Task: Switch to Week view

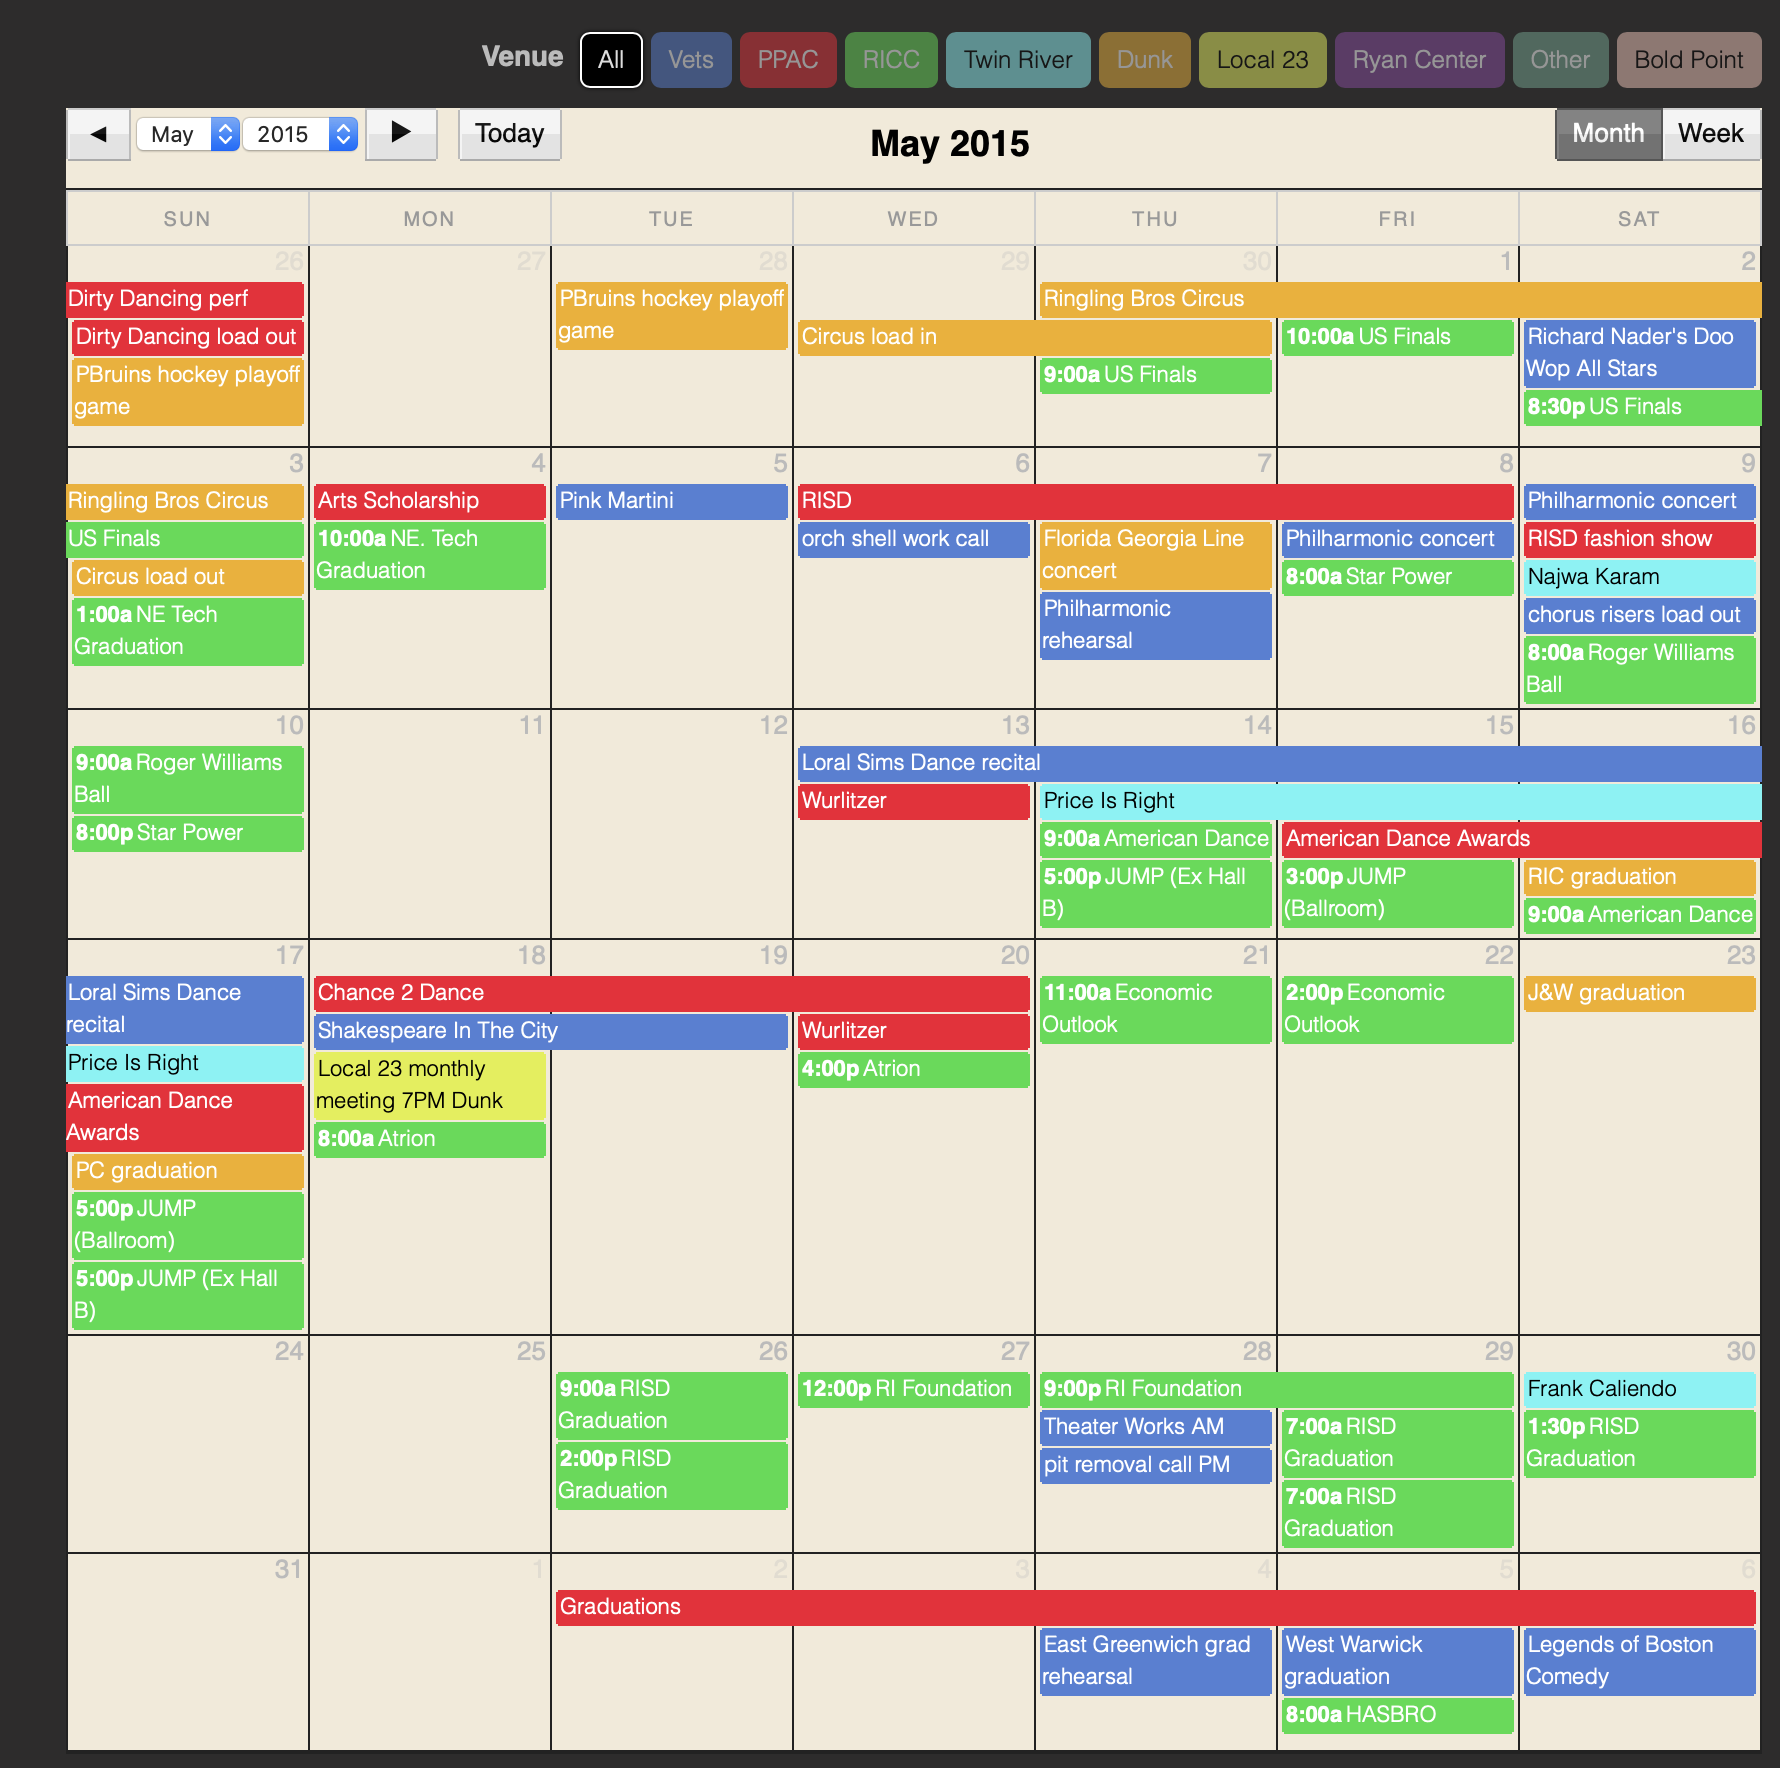Action: pyautogui.click(x=1710, y=134)
